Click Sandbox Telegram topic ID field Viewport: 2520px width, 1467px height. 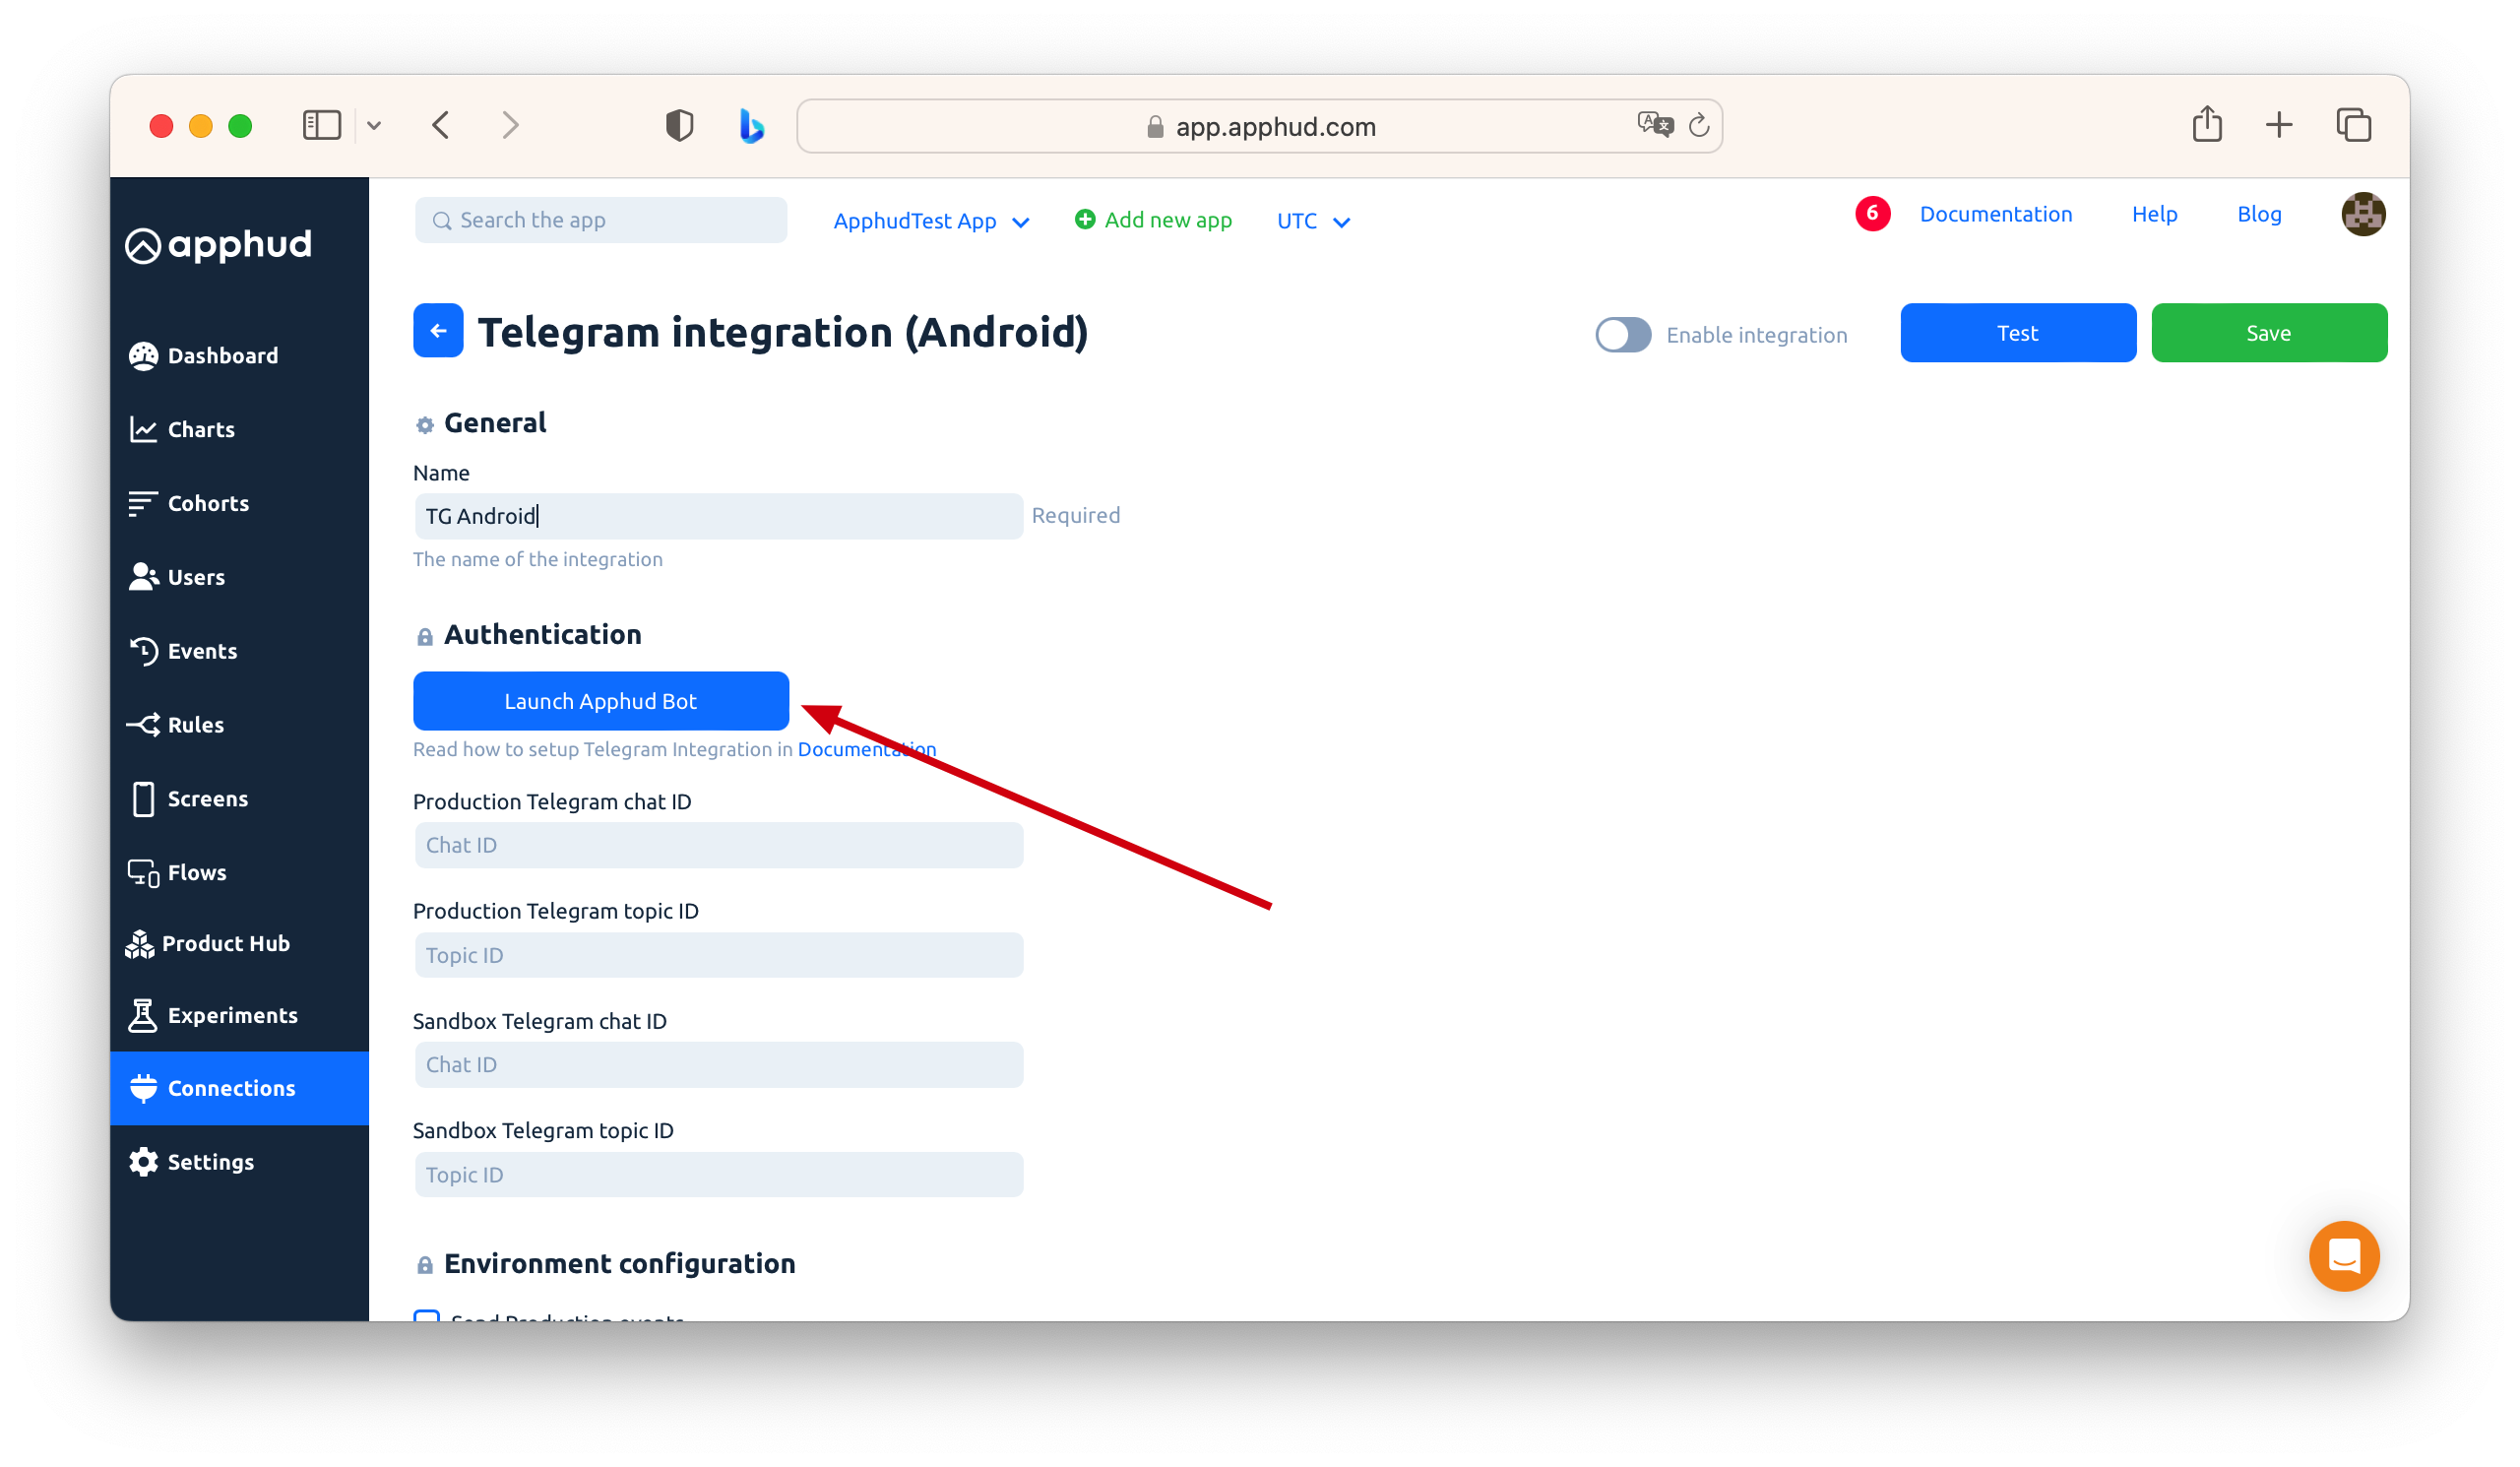[x=718, y=1174]
